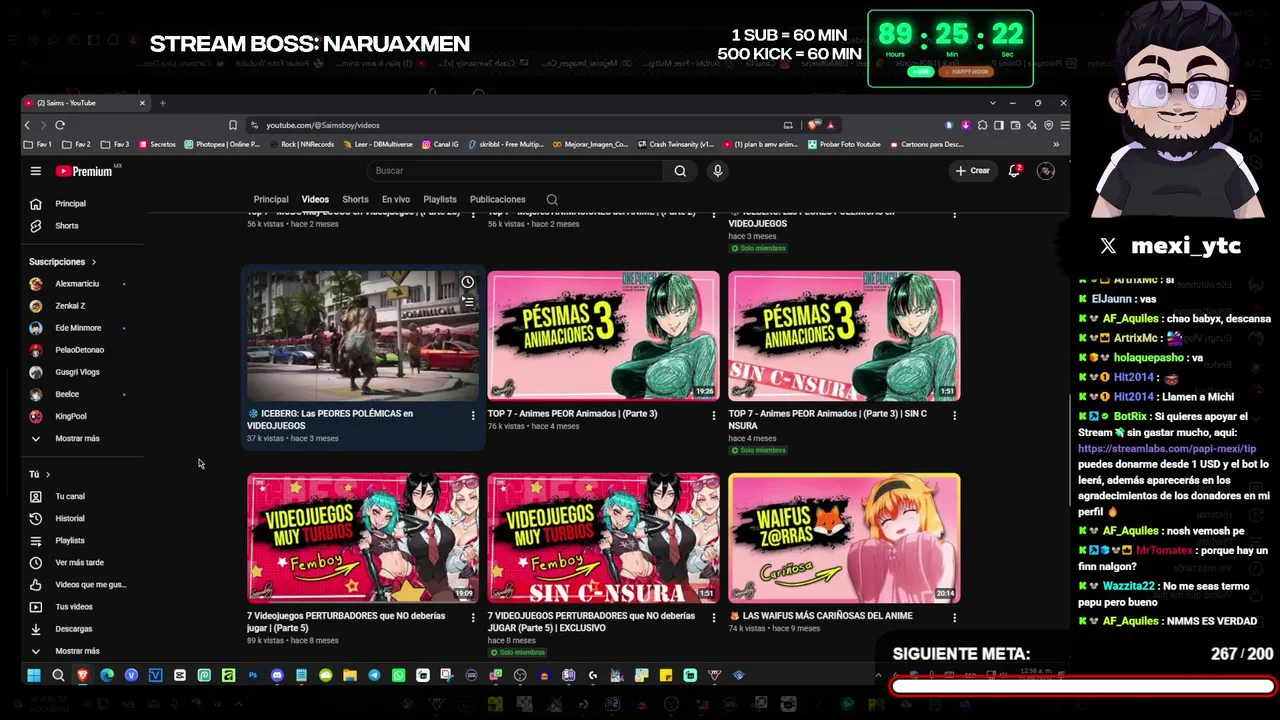Open the streamlabs.com/papi-mexi/tip chat link

[x=1167, y=449]
